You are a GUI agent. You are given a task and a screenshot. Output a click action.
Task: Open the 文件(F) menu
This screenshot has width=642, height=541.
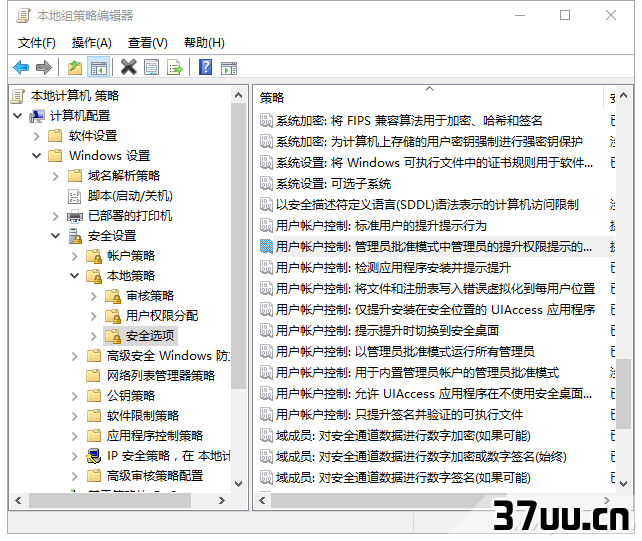pyautogui.click(x=37, y=43)
